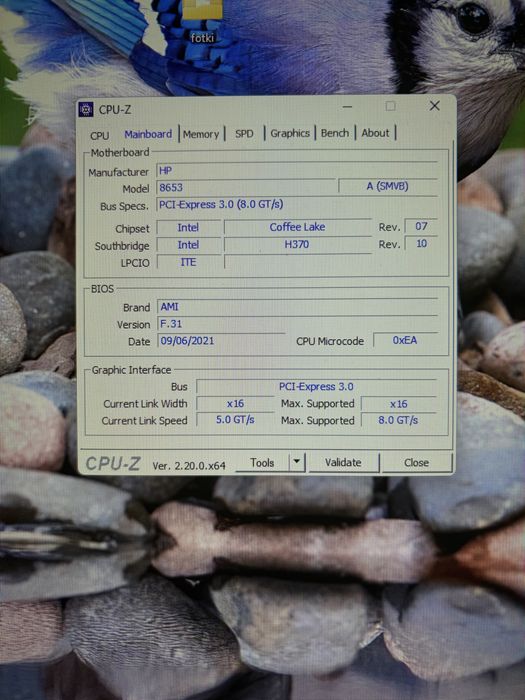525x700 pixels.
Task: Select the PCI-Express 3.0 (8.0 GT/s) bus specs
Action: 296,204
